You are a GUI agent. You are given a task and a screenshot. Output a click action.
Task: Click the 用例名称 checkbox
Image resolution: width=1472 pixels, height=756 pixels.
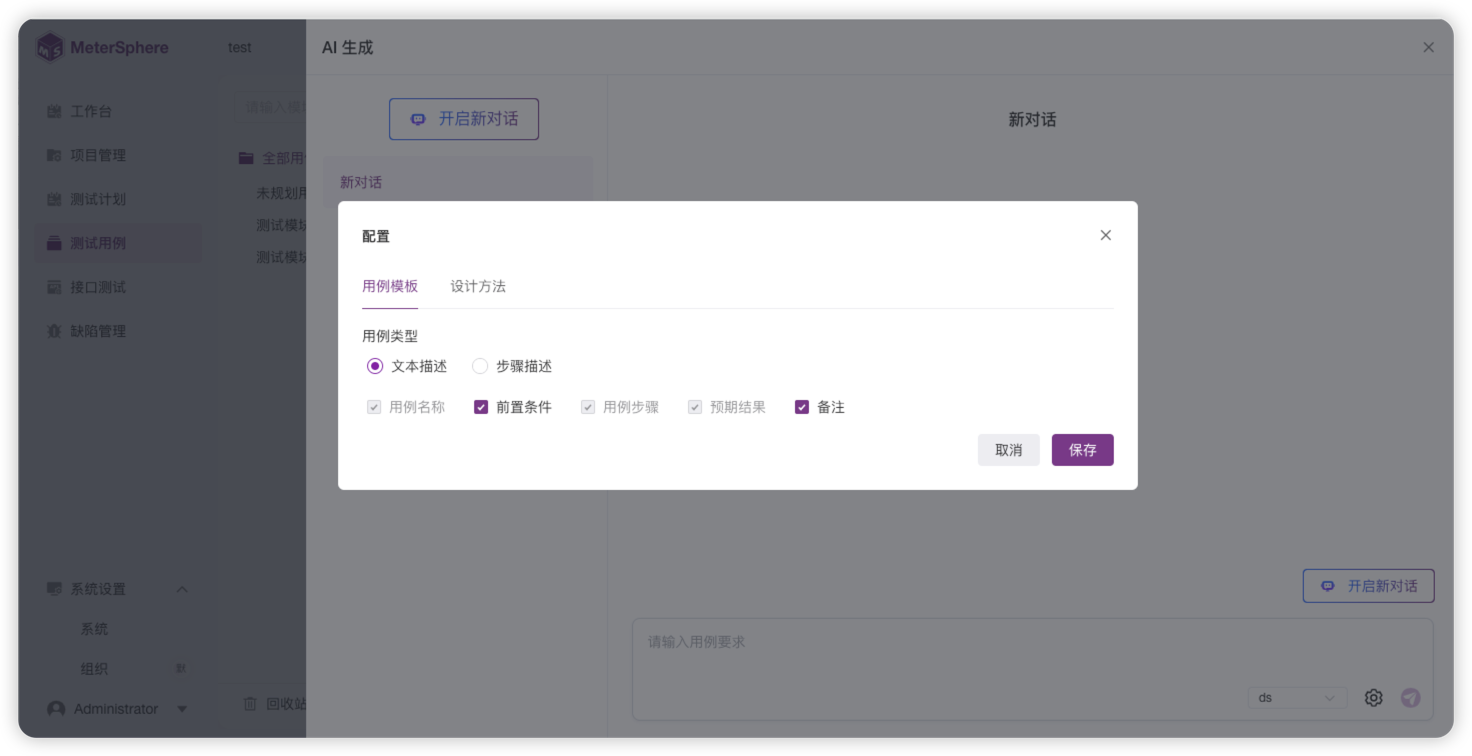[374, 407]
